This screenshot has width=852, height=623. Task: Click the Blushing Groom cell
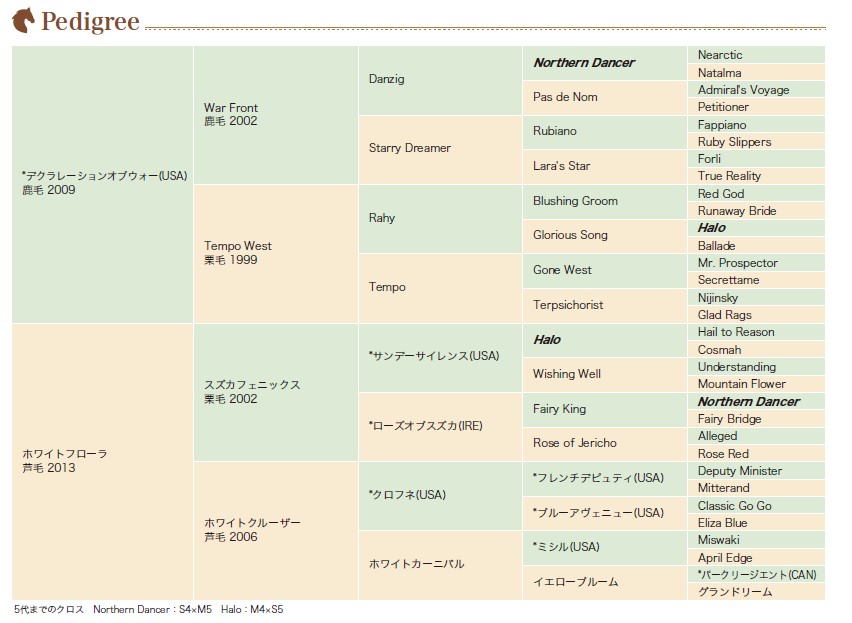pos(605,202)
